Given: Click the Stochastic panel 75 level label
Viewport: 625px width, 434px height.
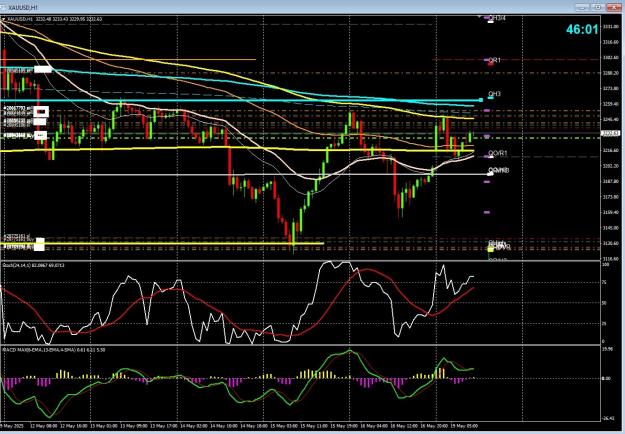Looking at the screenshot, I should click(604, 282).
